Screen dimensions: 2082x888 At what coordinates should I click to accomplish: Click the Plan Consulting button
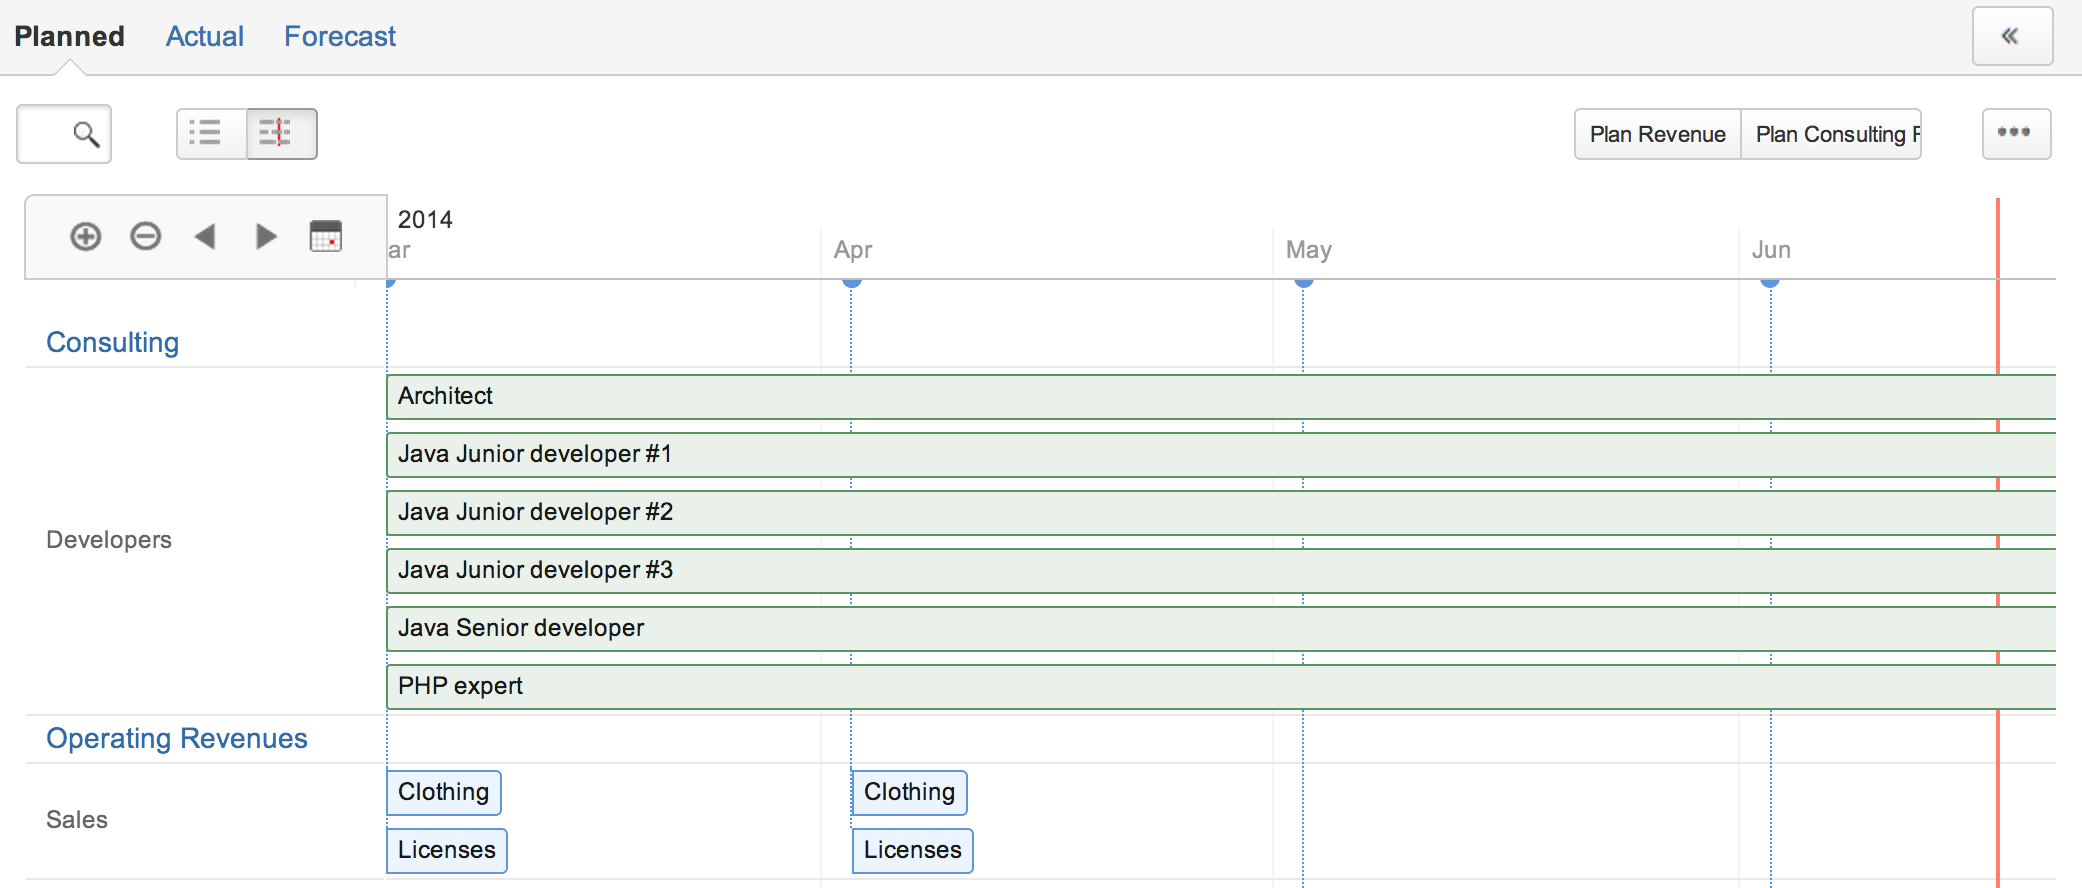click(1831, 135)
